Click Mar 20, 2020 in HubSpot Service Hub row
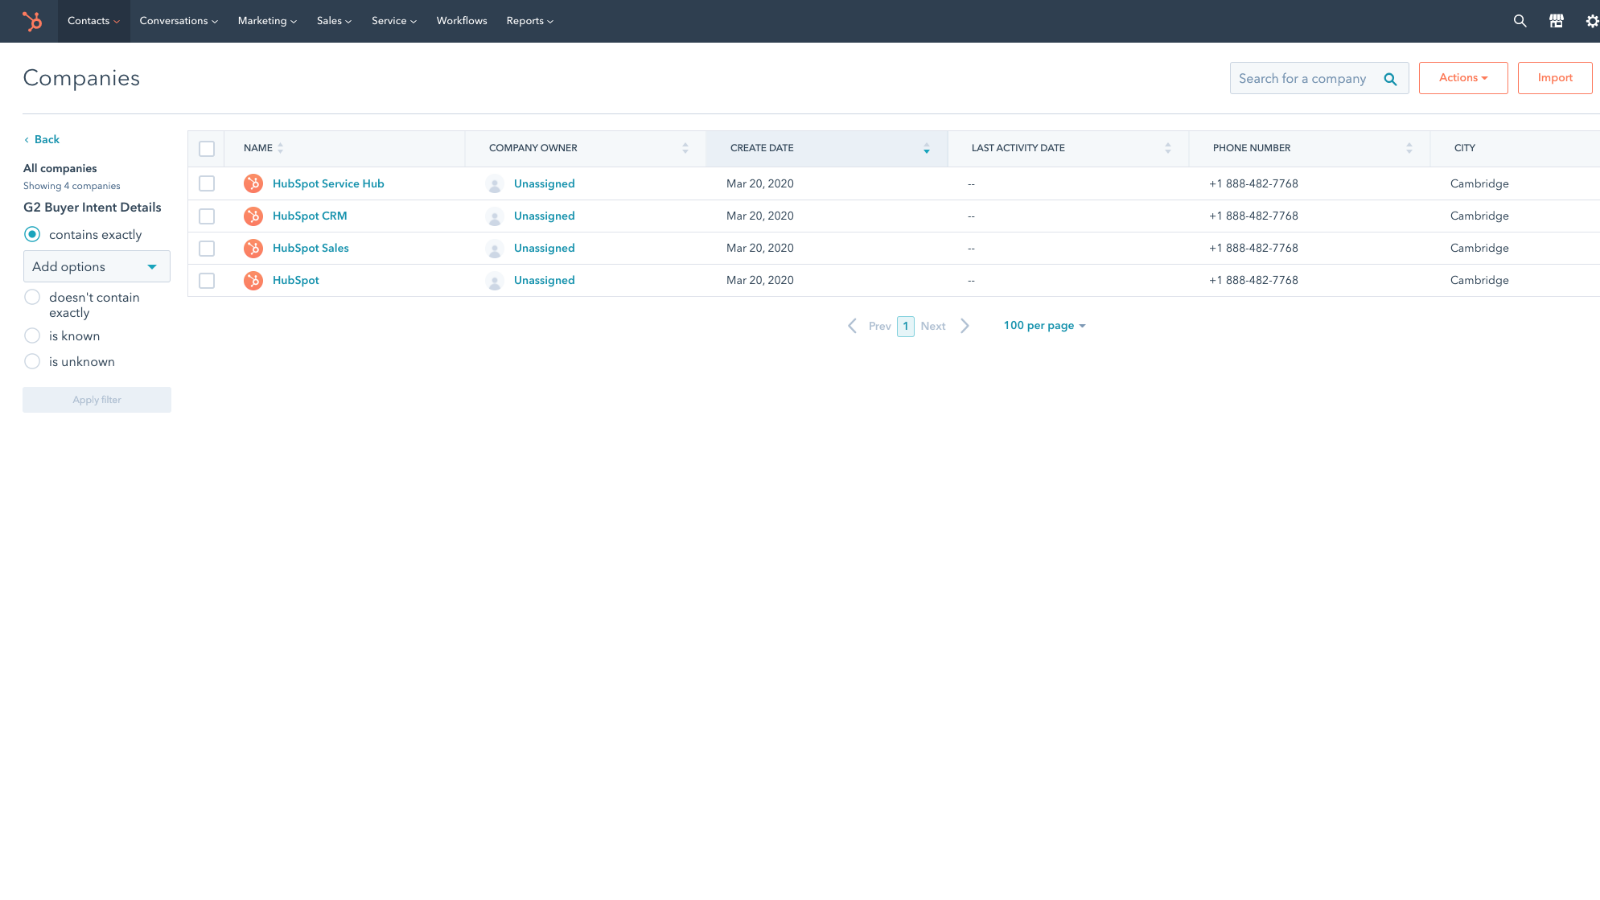1600x900 pixels. point(760,184)
